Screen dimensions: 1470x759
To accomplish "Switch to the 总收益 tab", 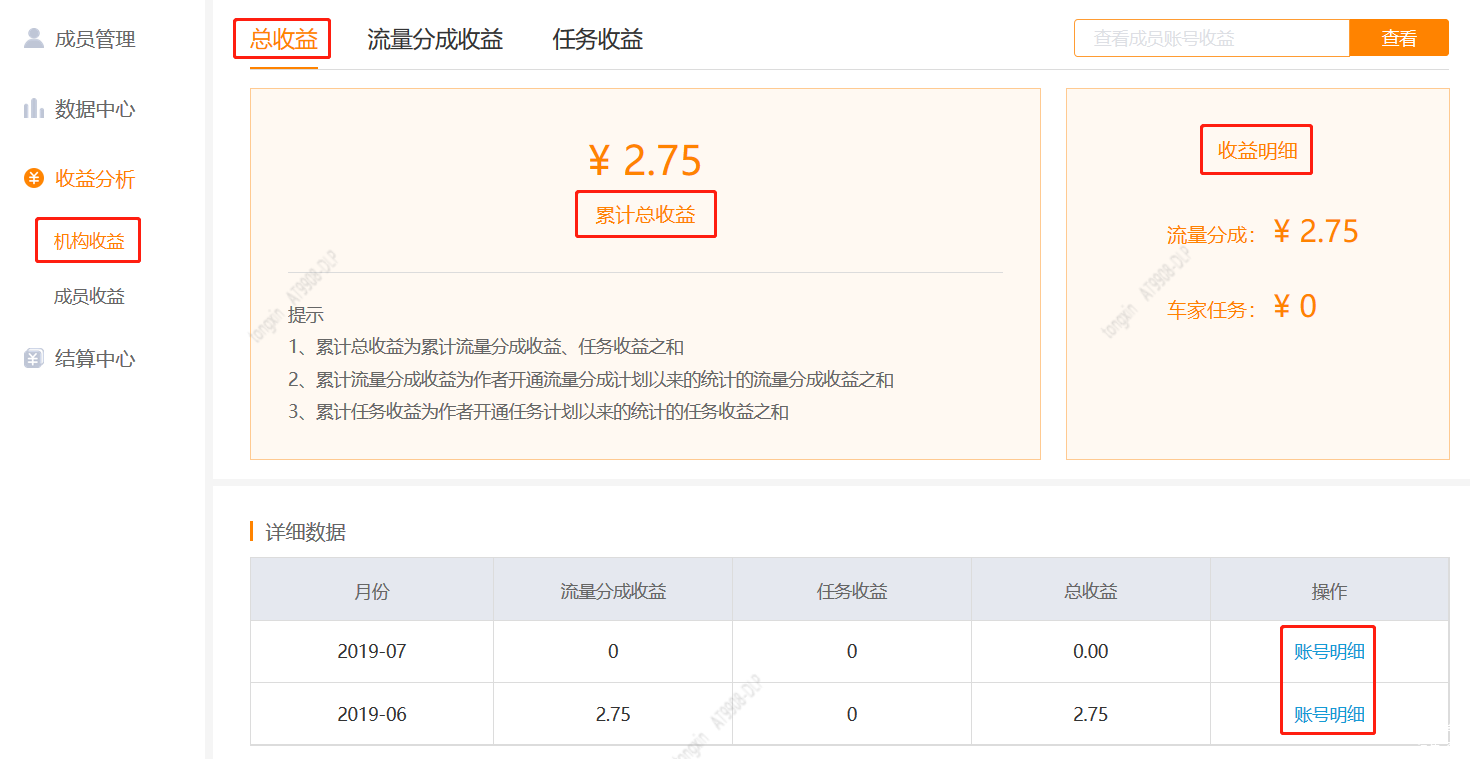I will [x=284, y=40].
